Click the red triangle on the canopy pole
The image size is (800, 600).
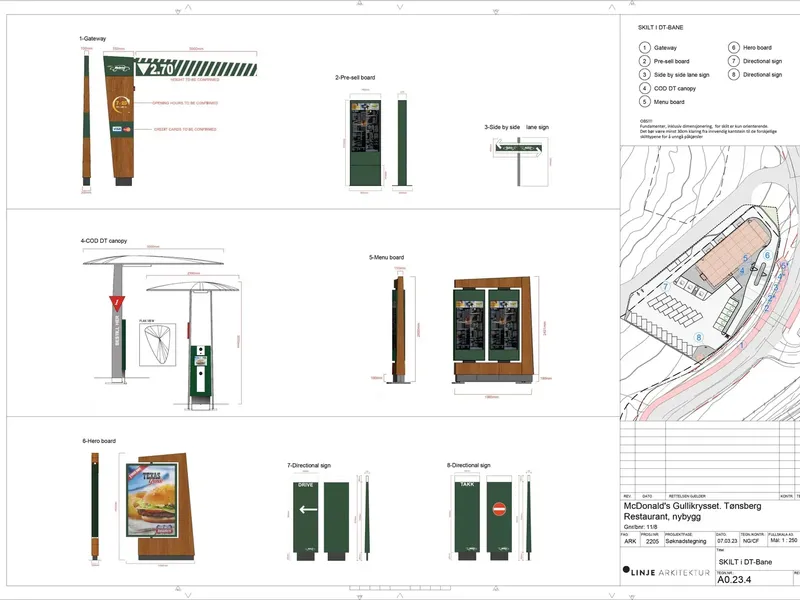117,303
